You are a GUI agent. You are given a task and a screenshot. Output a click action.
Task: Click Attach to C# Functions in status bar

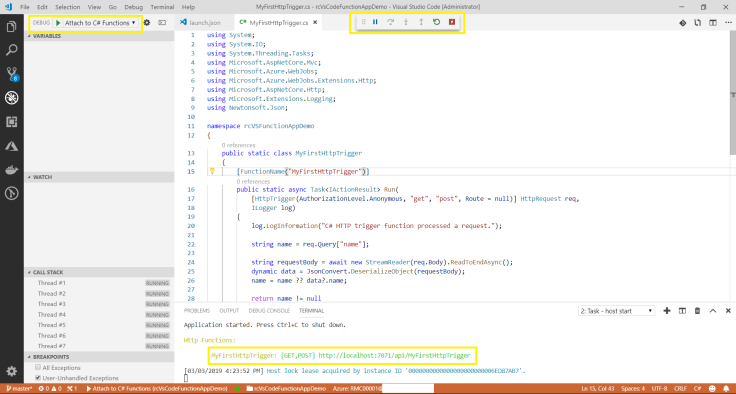(156, 389)
